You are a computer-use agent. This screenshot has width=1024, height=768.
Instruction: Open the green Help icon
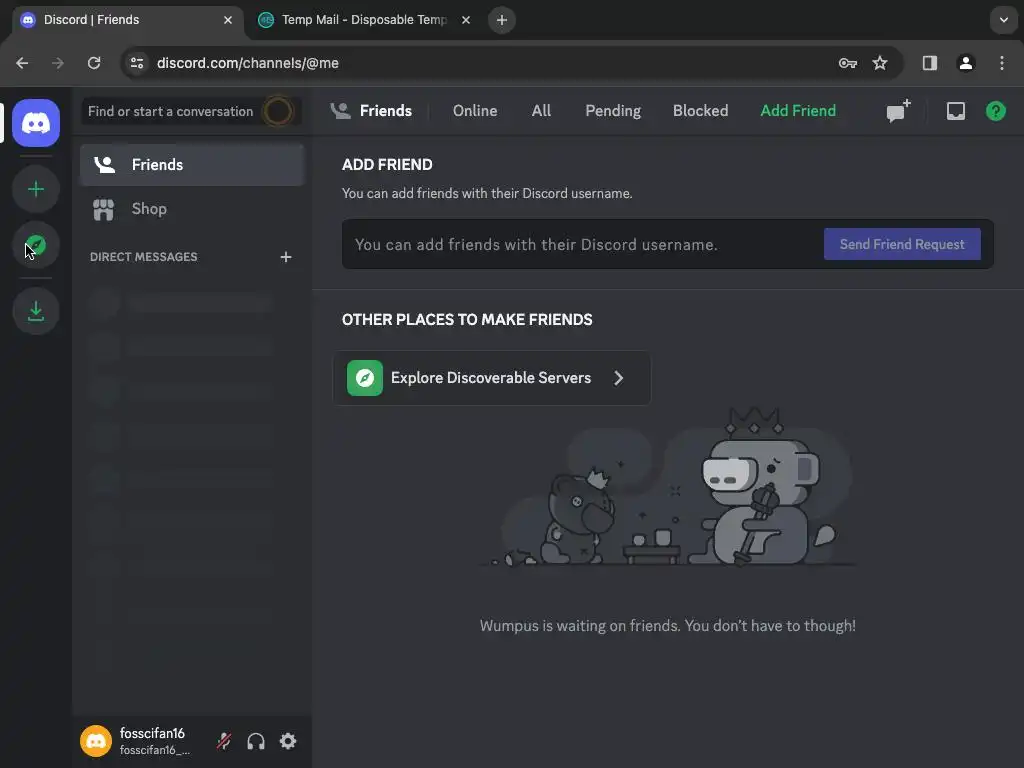tap(995, 111)
